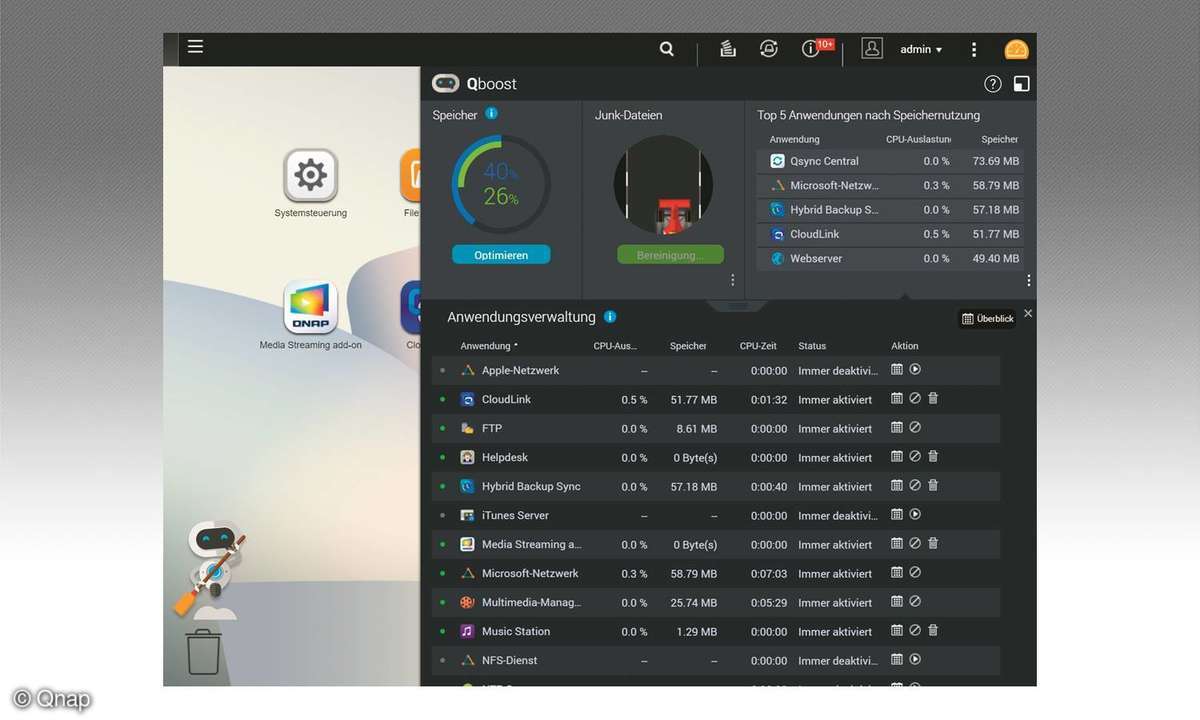The width and height of the screenshot is (1200, 720).
Task: Select the Multimedia-Manag... application name
Action: coord(531,603)
